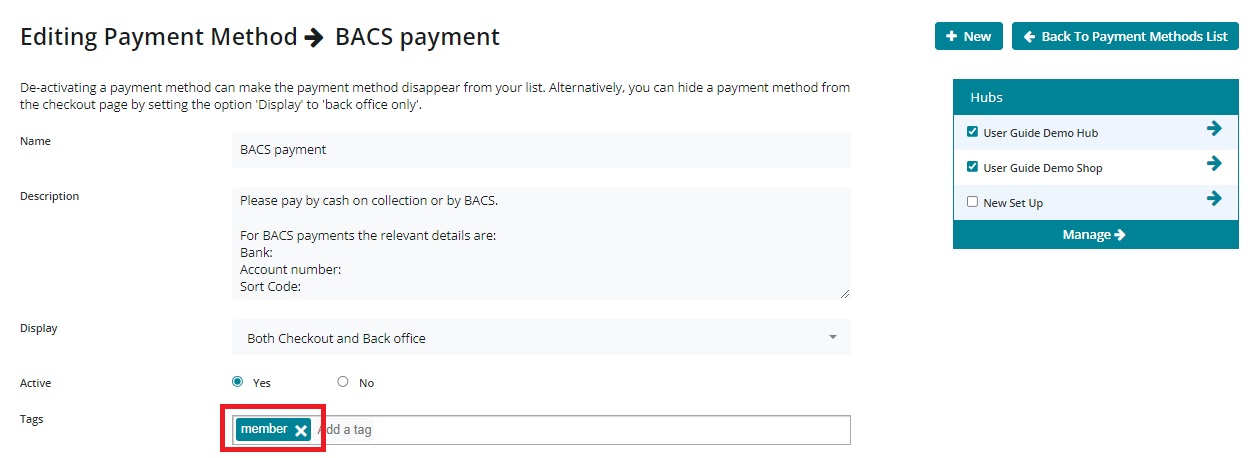
Task: Grab the Description textarea resize handle
Action: [845, 293]
